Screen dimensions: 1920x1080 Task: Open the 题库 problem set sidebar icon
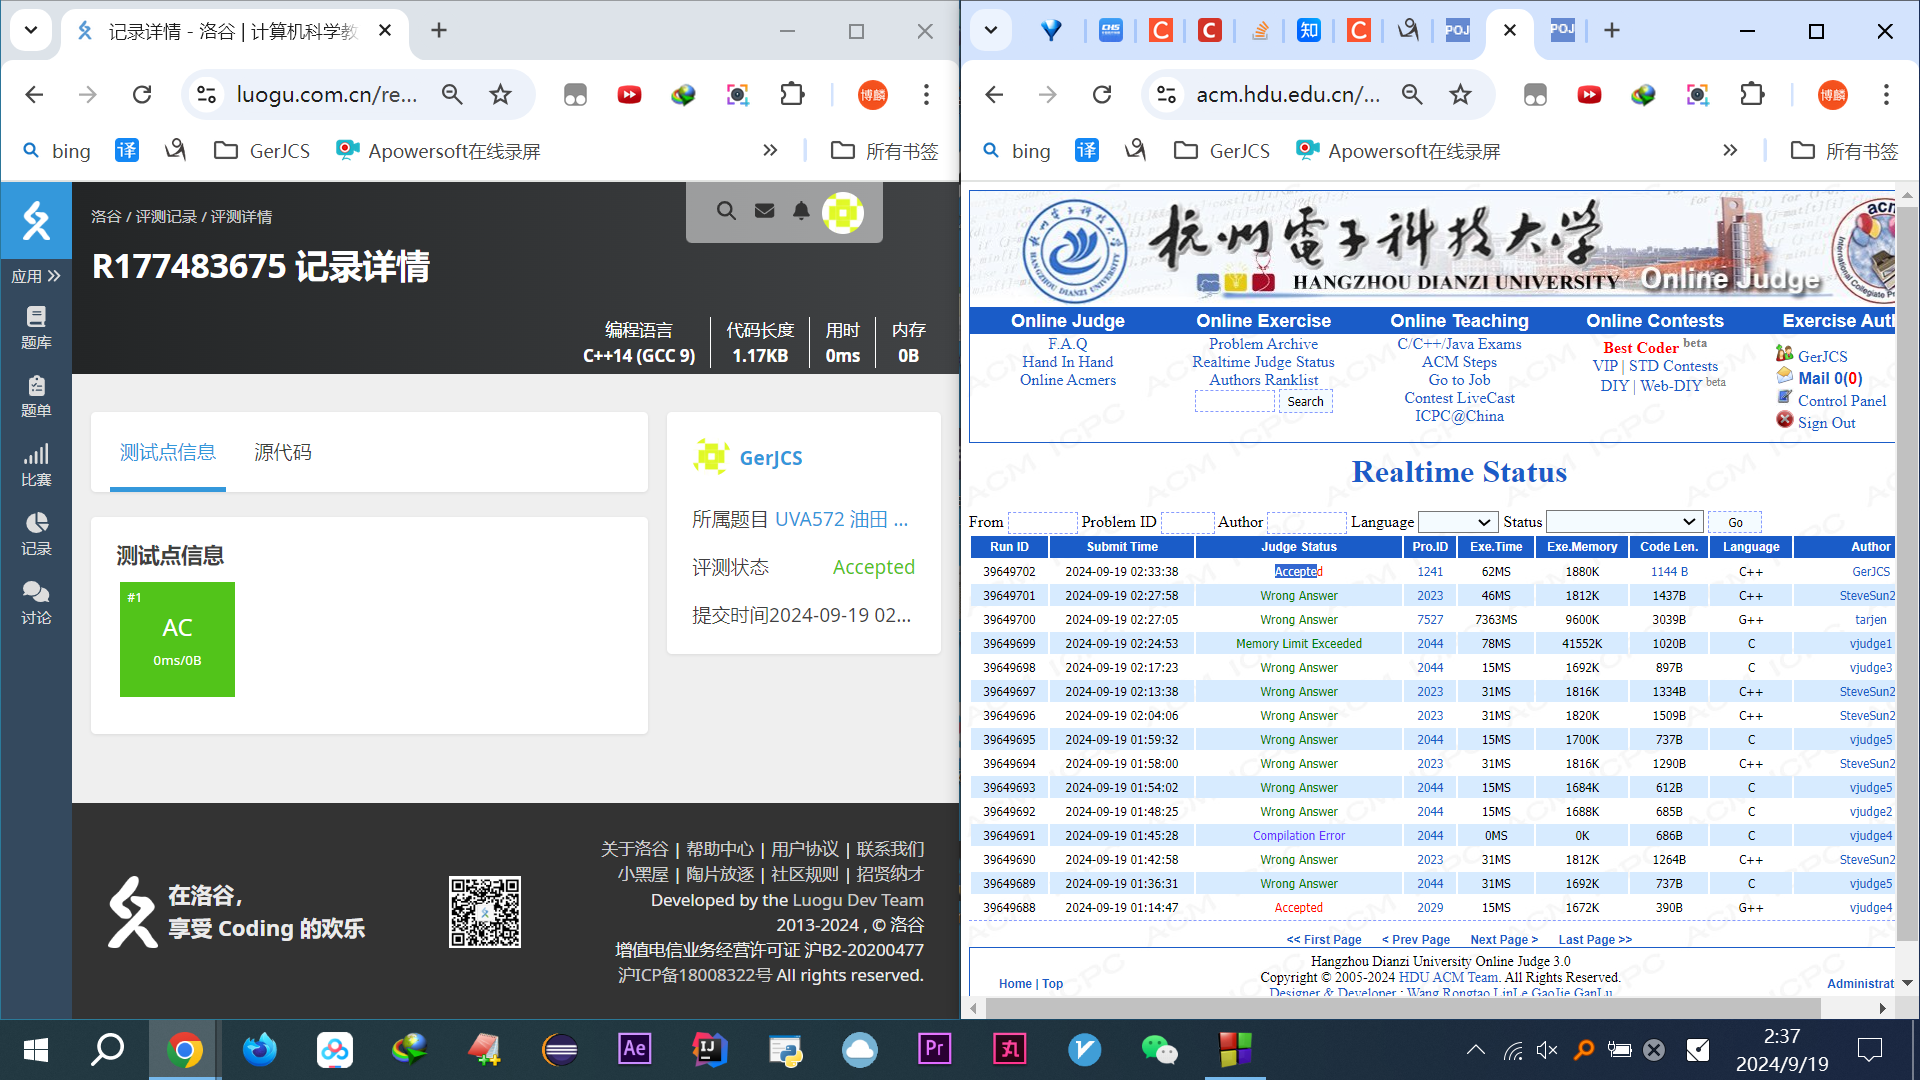36,327
